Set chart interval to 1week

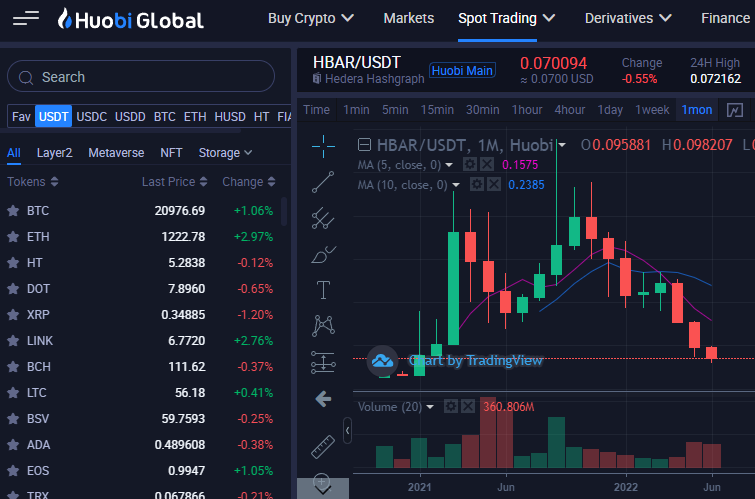point(652,110)
